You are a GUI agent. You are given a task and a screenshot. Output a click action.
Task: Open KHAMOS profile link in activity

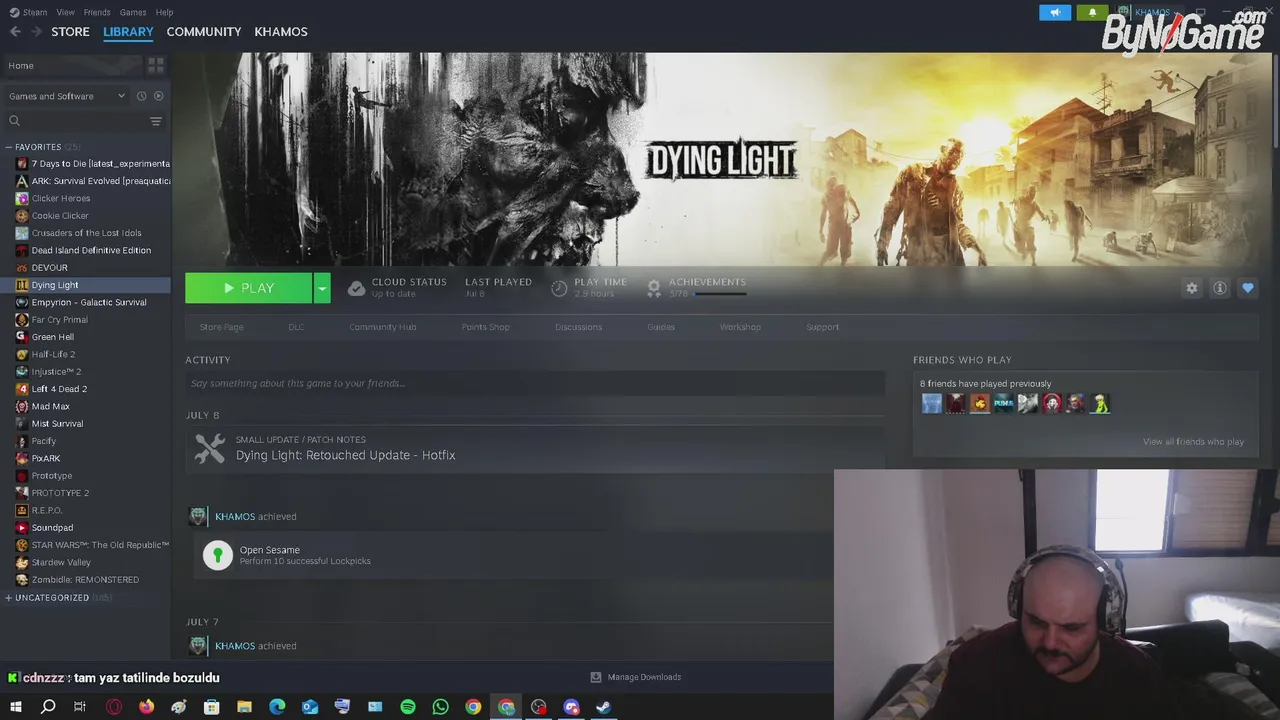click(x=235, y=517)
